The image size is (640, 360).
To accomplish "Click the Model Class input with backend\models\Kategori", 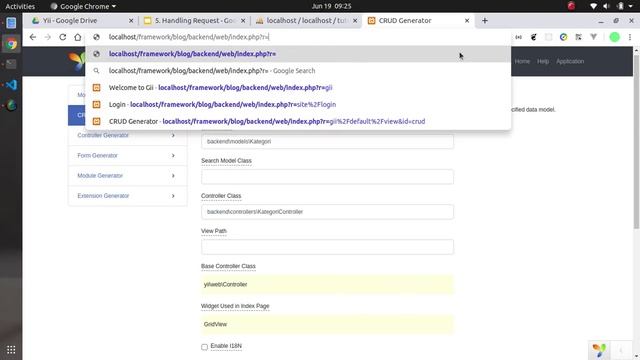I will point(327,142).
